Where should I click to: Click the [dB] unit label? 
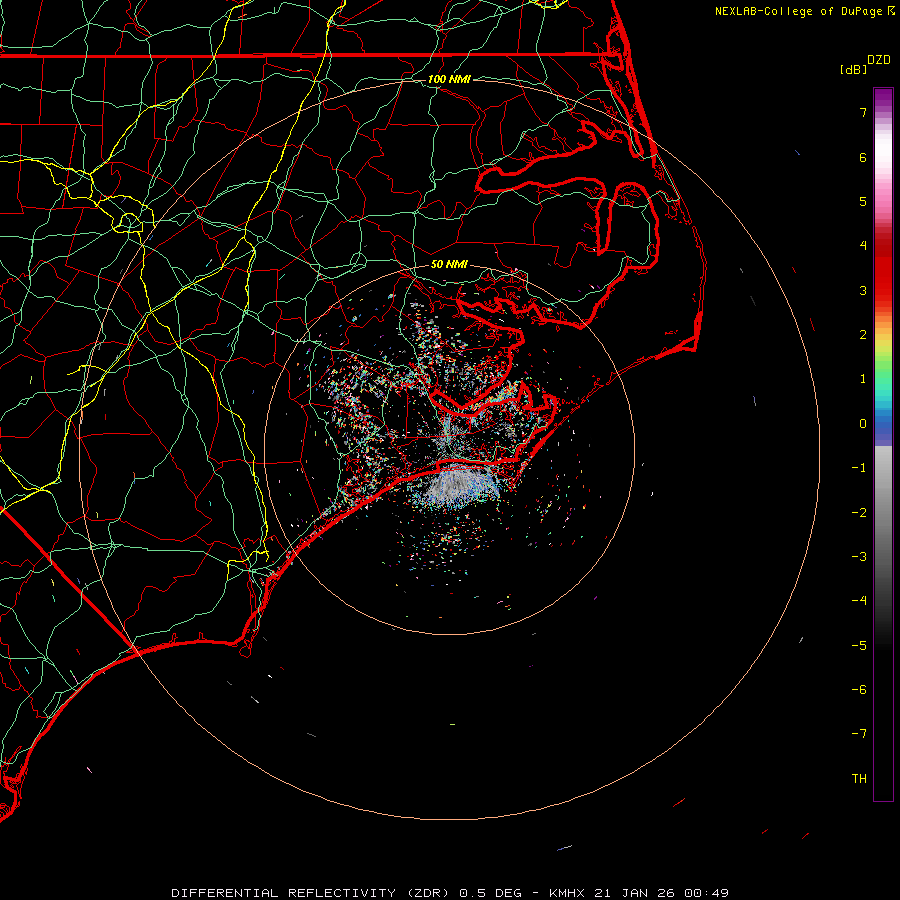tap(853, 69)
